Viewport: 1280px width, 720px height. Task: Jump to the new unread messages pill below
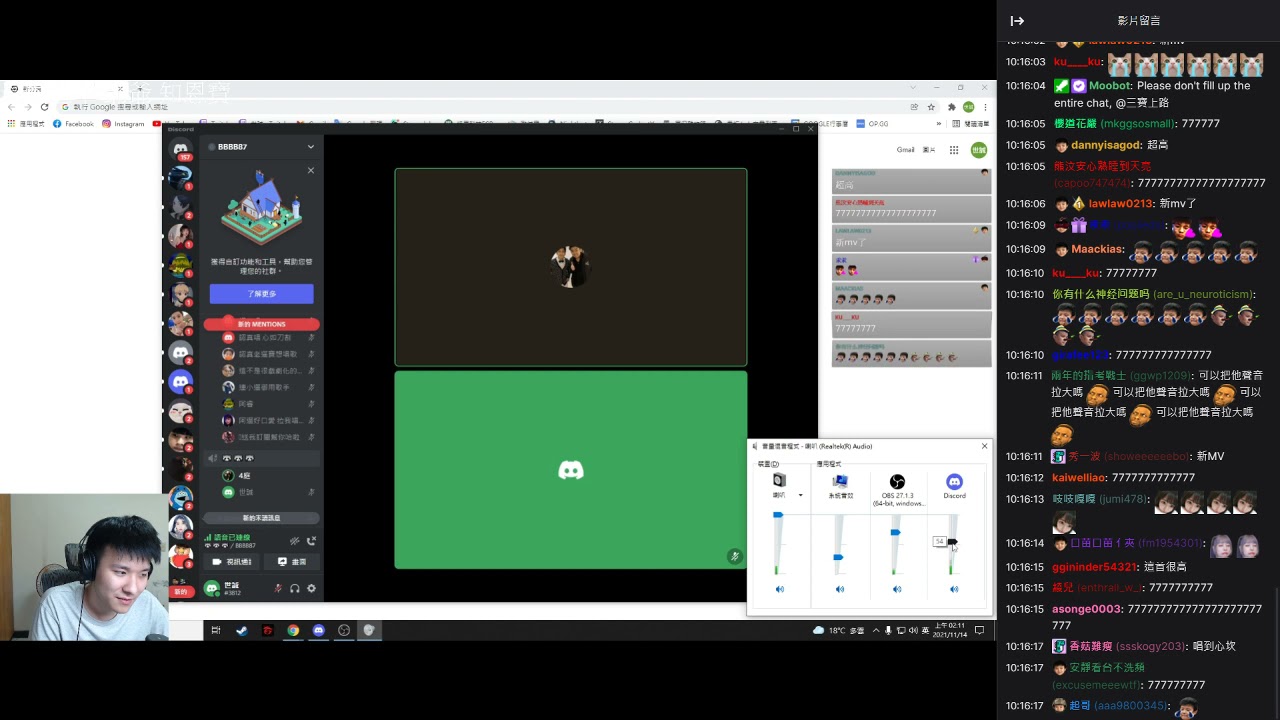(x=261, y=518)
